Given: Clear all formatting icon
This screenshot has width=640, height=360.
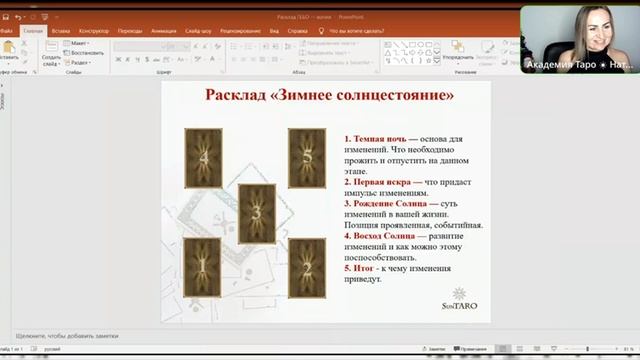Looking at the screenshot, I should coord(218,47).
